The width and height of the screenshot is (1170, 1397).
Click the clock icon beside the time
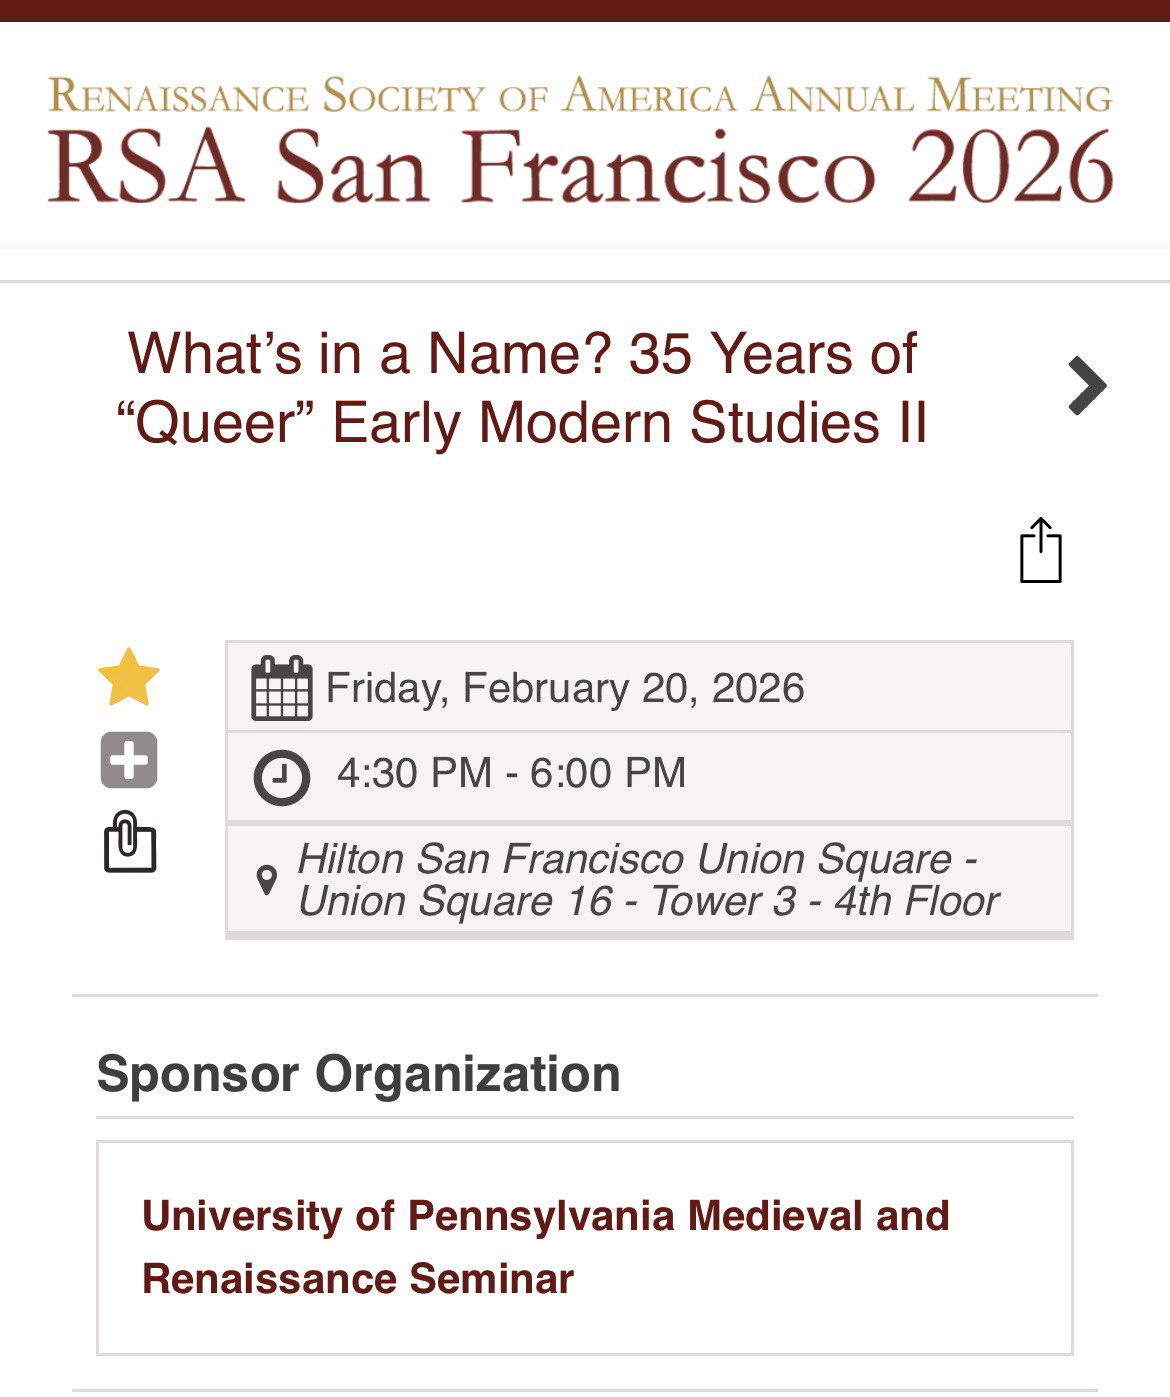[281, 776]
